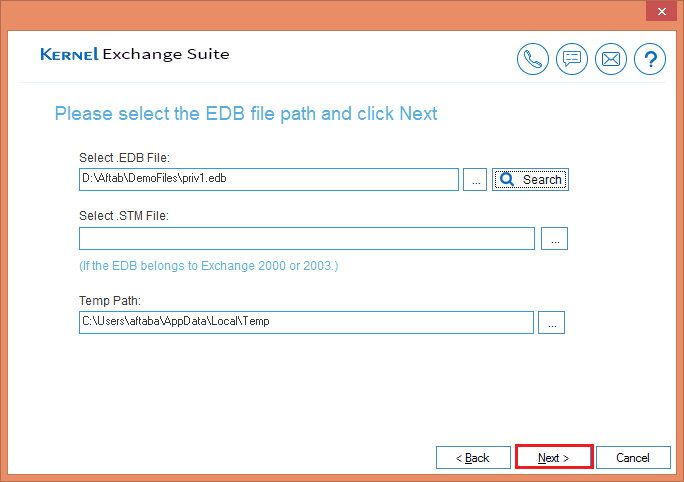Image resolution: width=684 pixels, height=482 pixels.
Task: Go to the next step with Next
Action: pyautogui.click(x=554, y=457)
